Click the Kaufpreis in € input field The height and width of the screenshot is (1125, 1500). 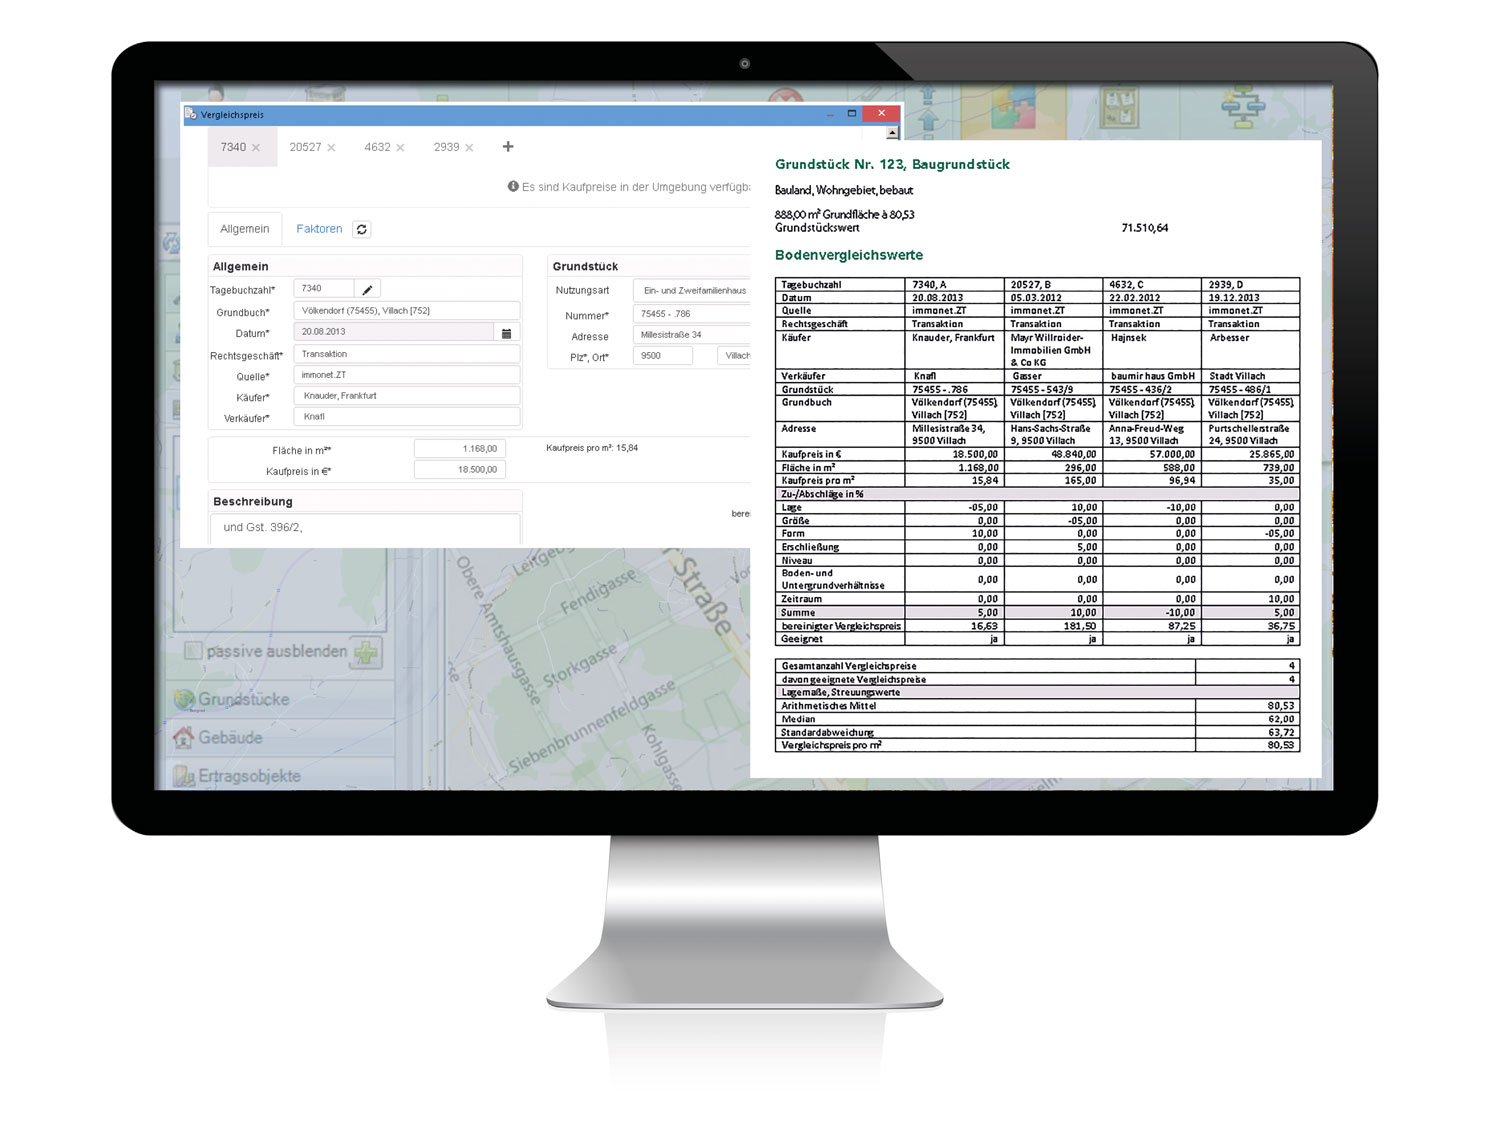coord(460,470)
